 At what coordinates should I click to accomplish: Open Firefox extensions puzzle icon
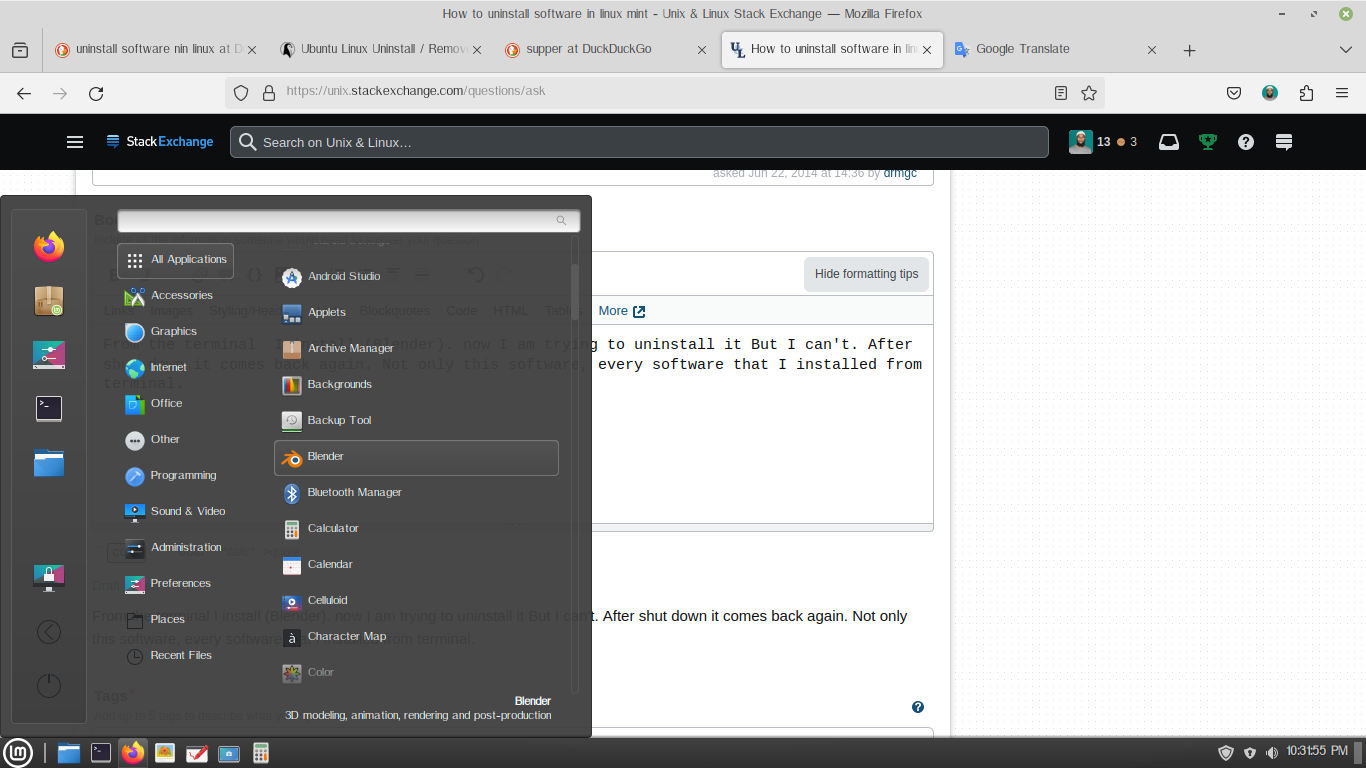1306,93
